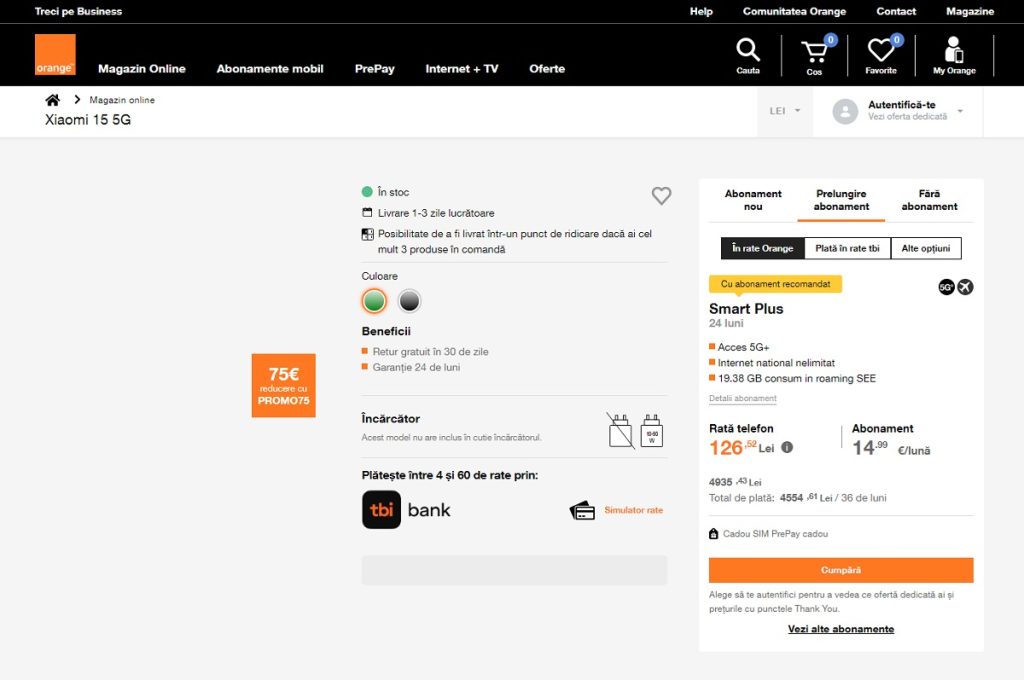
Task: Open the shopping cart (Cos)
Action: (x=814, y=55)
